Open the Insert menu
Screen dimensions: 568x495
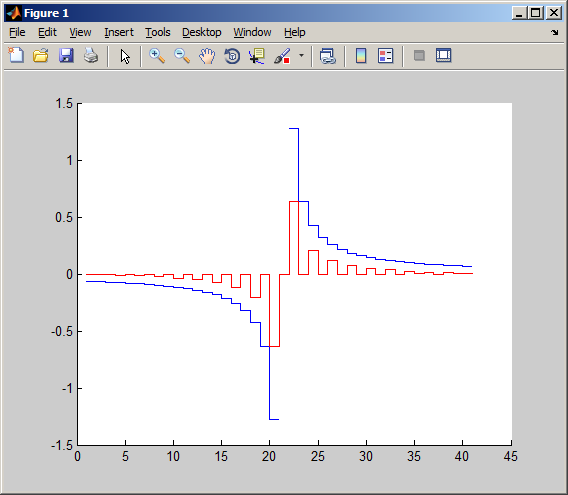coord(119,32)
